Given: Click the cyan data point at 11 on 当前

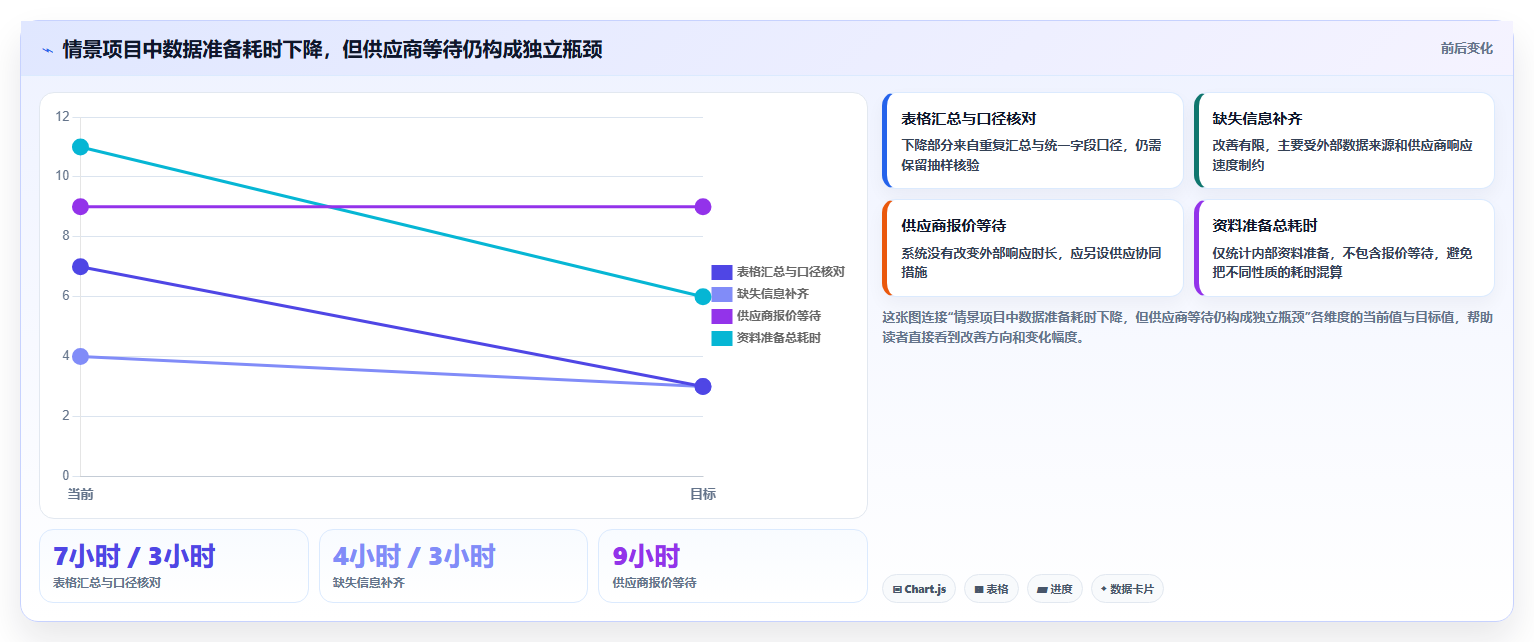Looking at the screenshot, I should [81, 147].
